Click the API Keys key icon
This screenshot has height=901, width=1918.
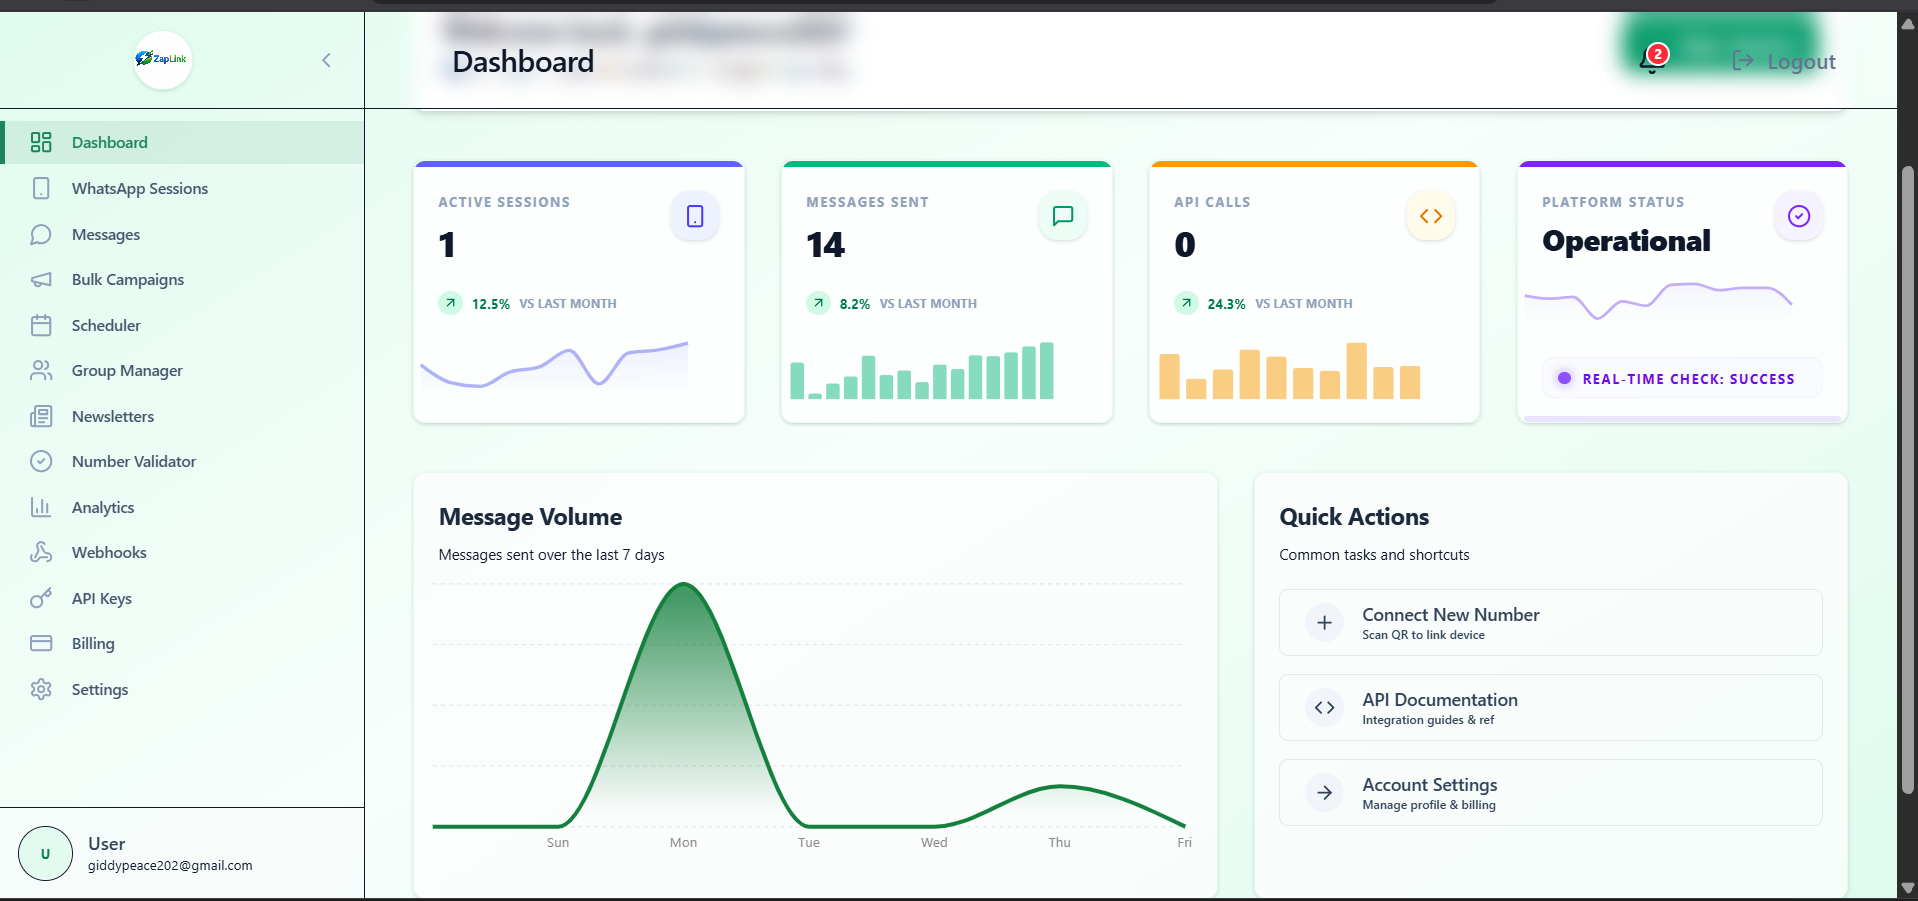tap(41, 598)
